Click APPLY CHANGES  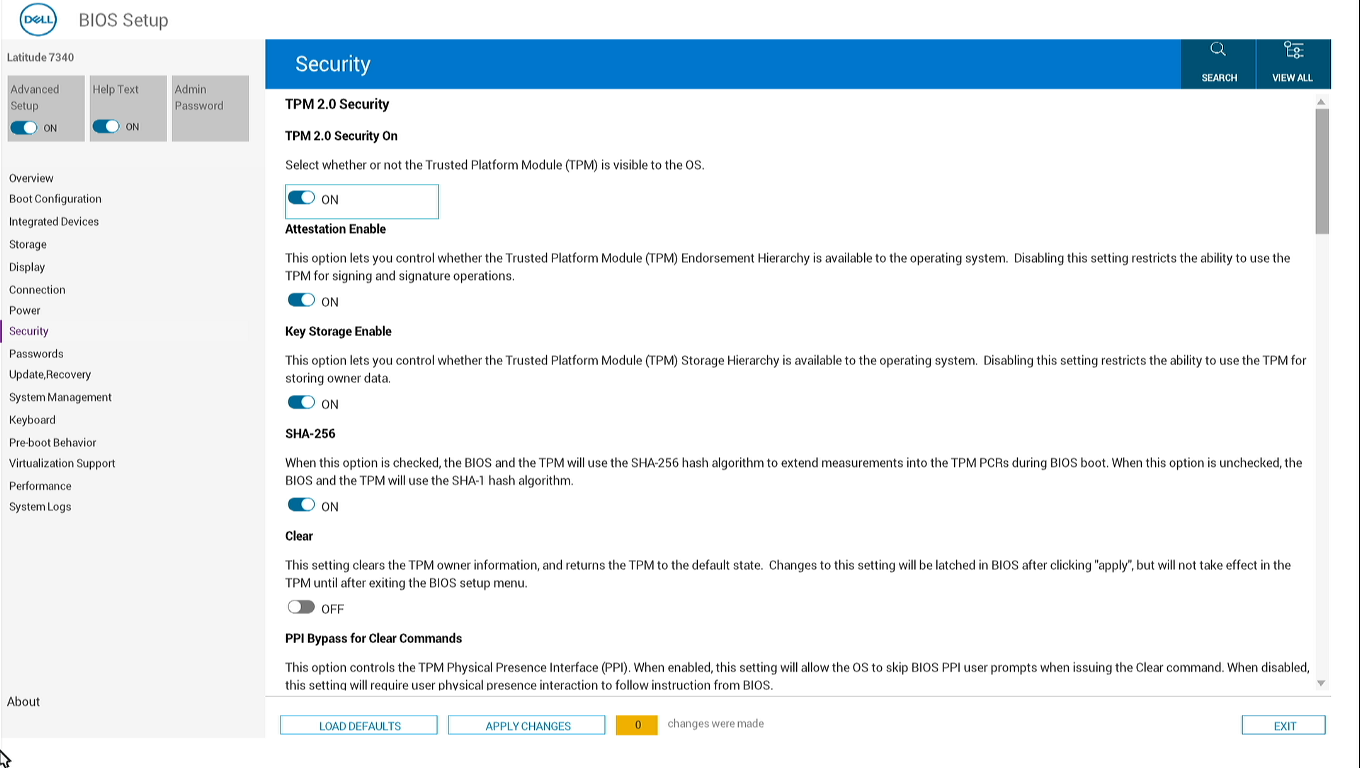click(x=526, y=724)
